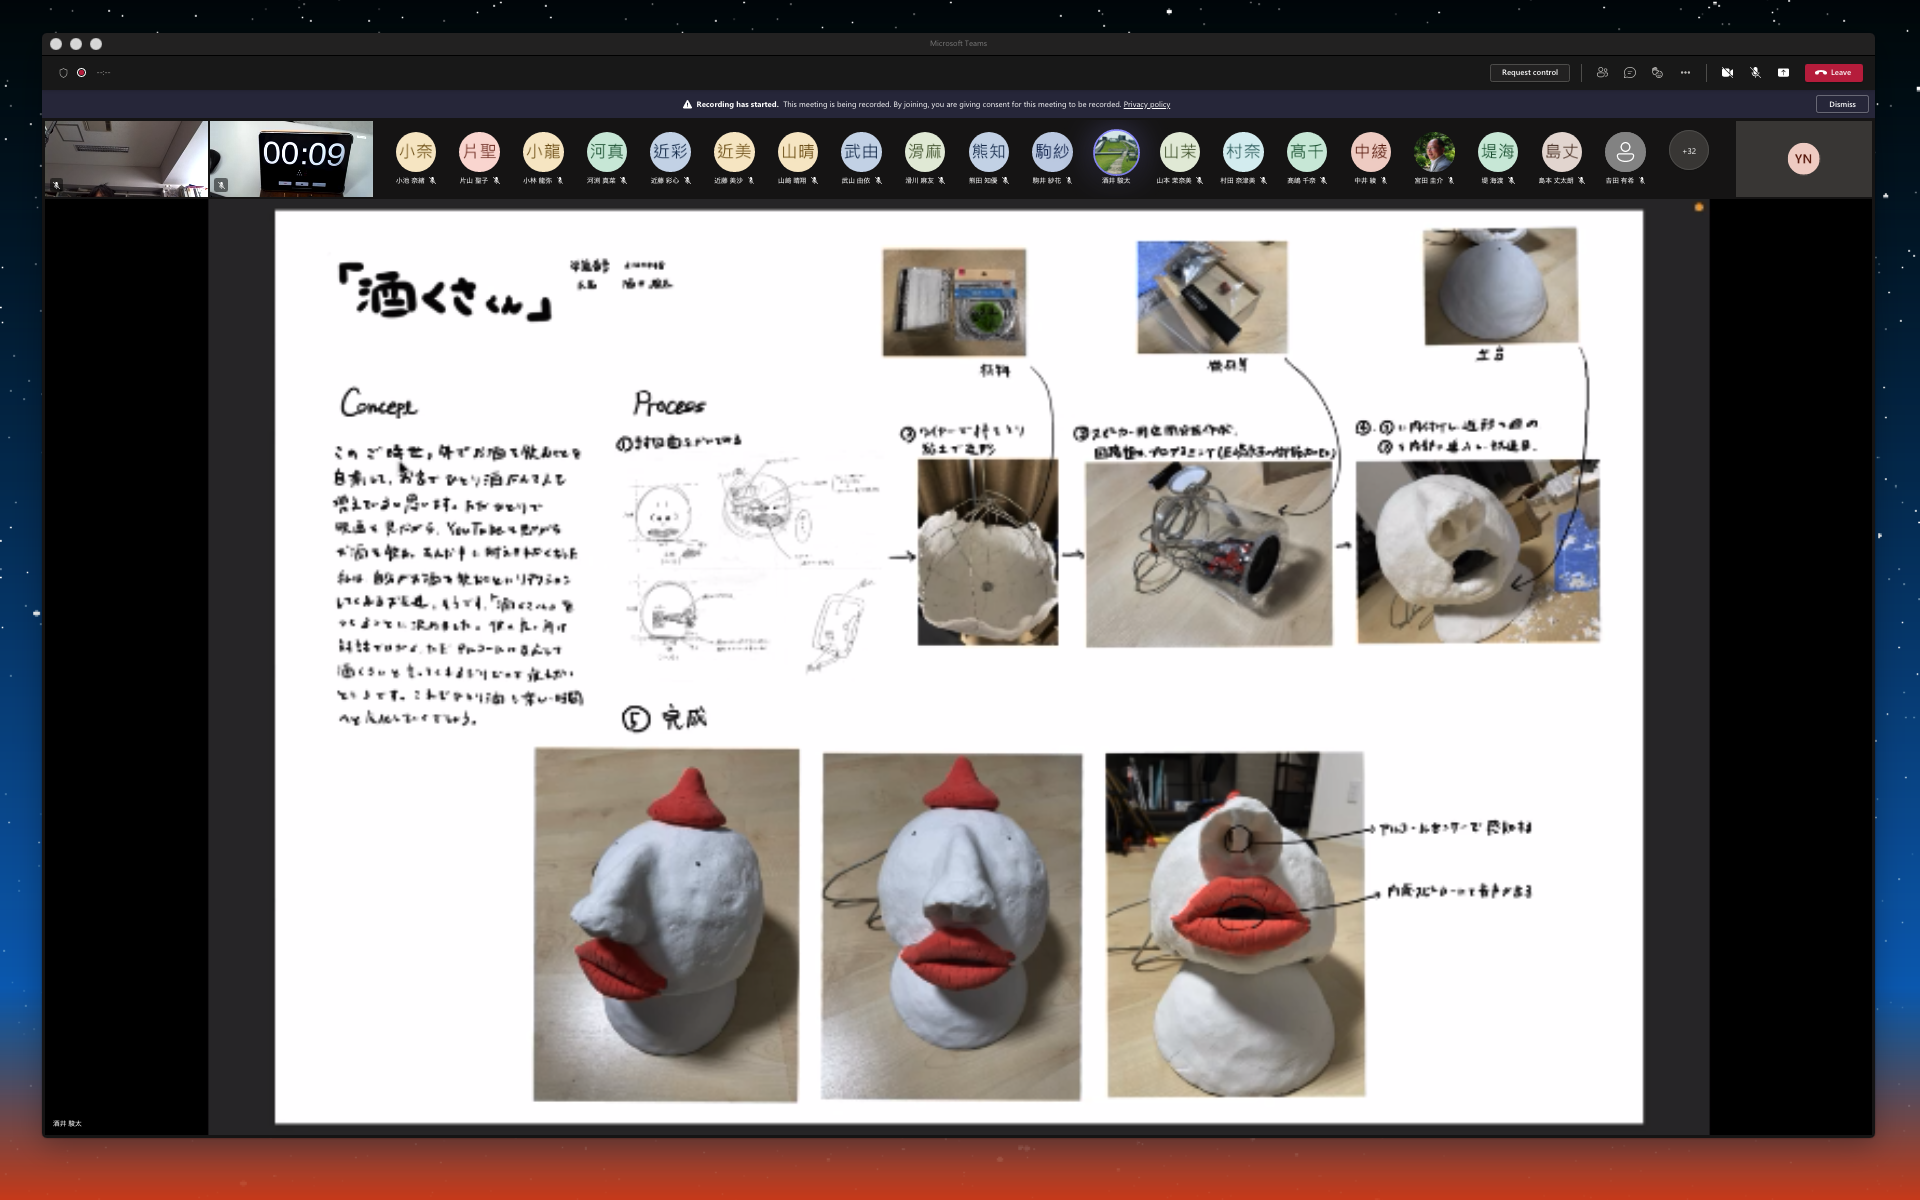Click the Request control button
The width and height of the screenshot is (1920, 1200).
(1529, 72)
